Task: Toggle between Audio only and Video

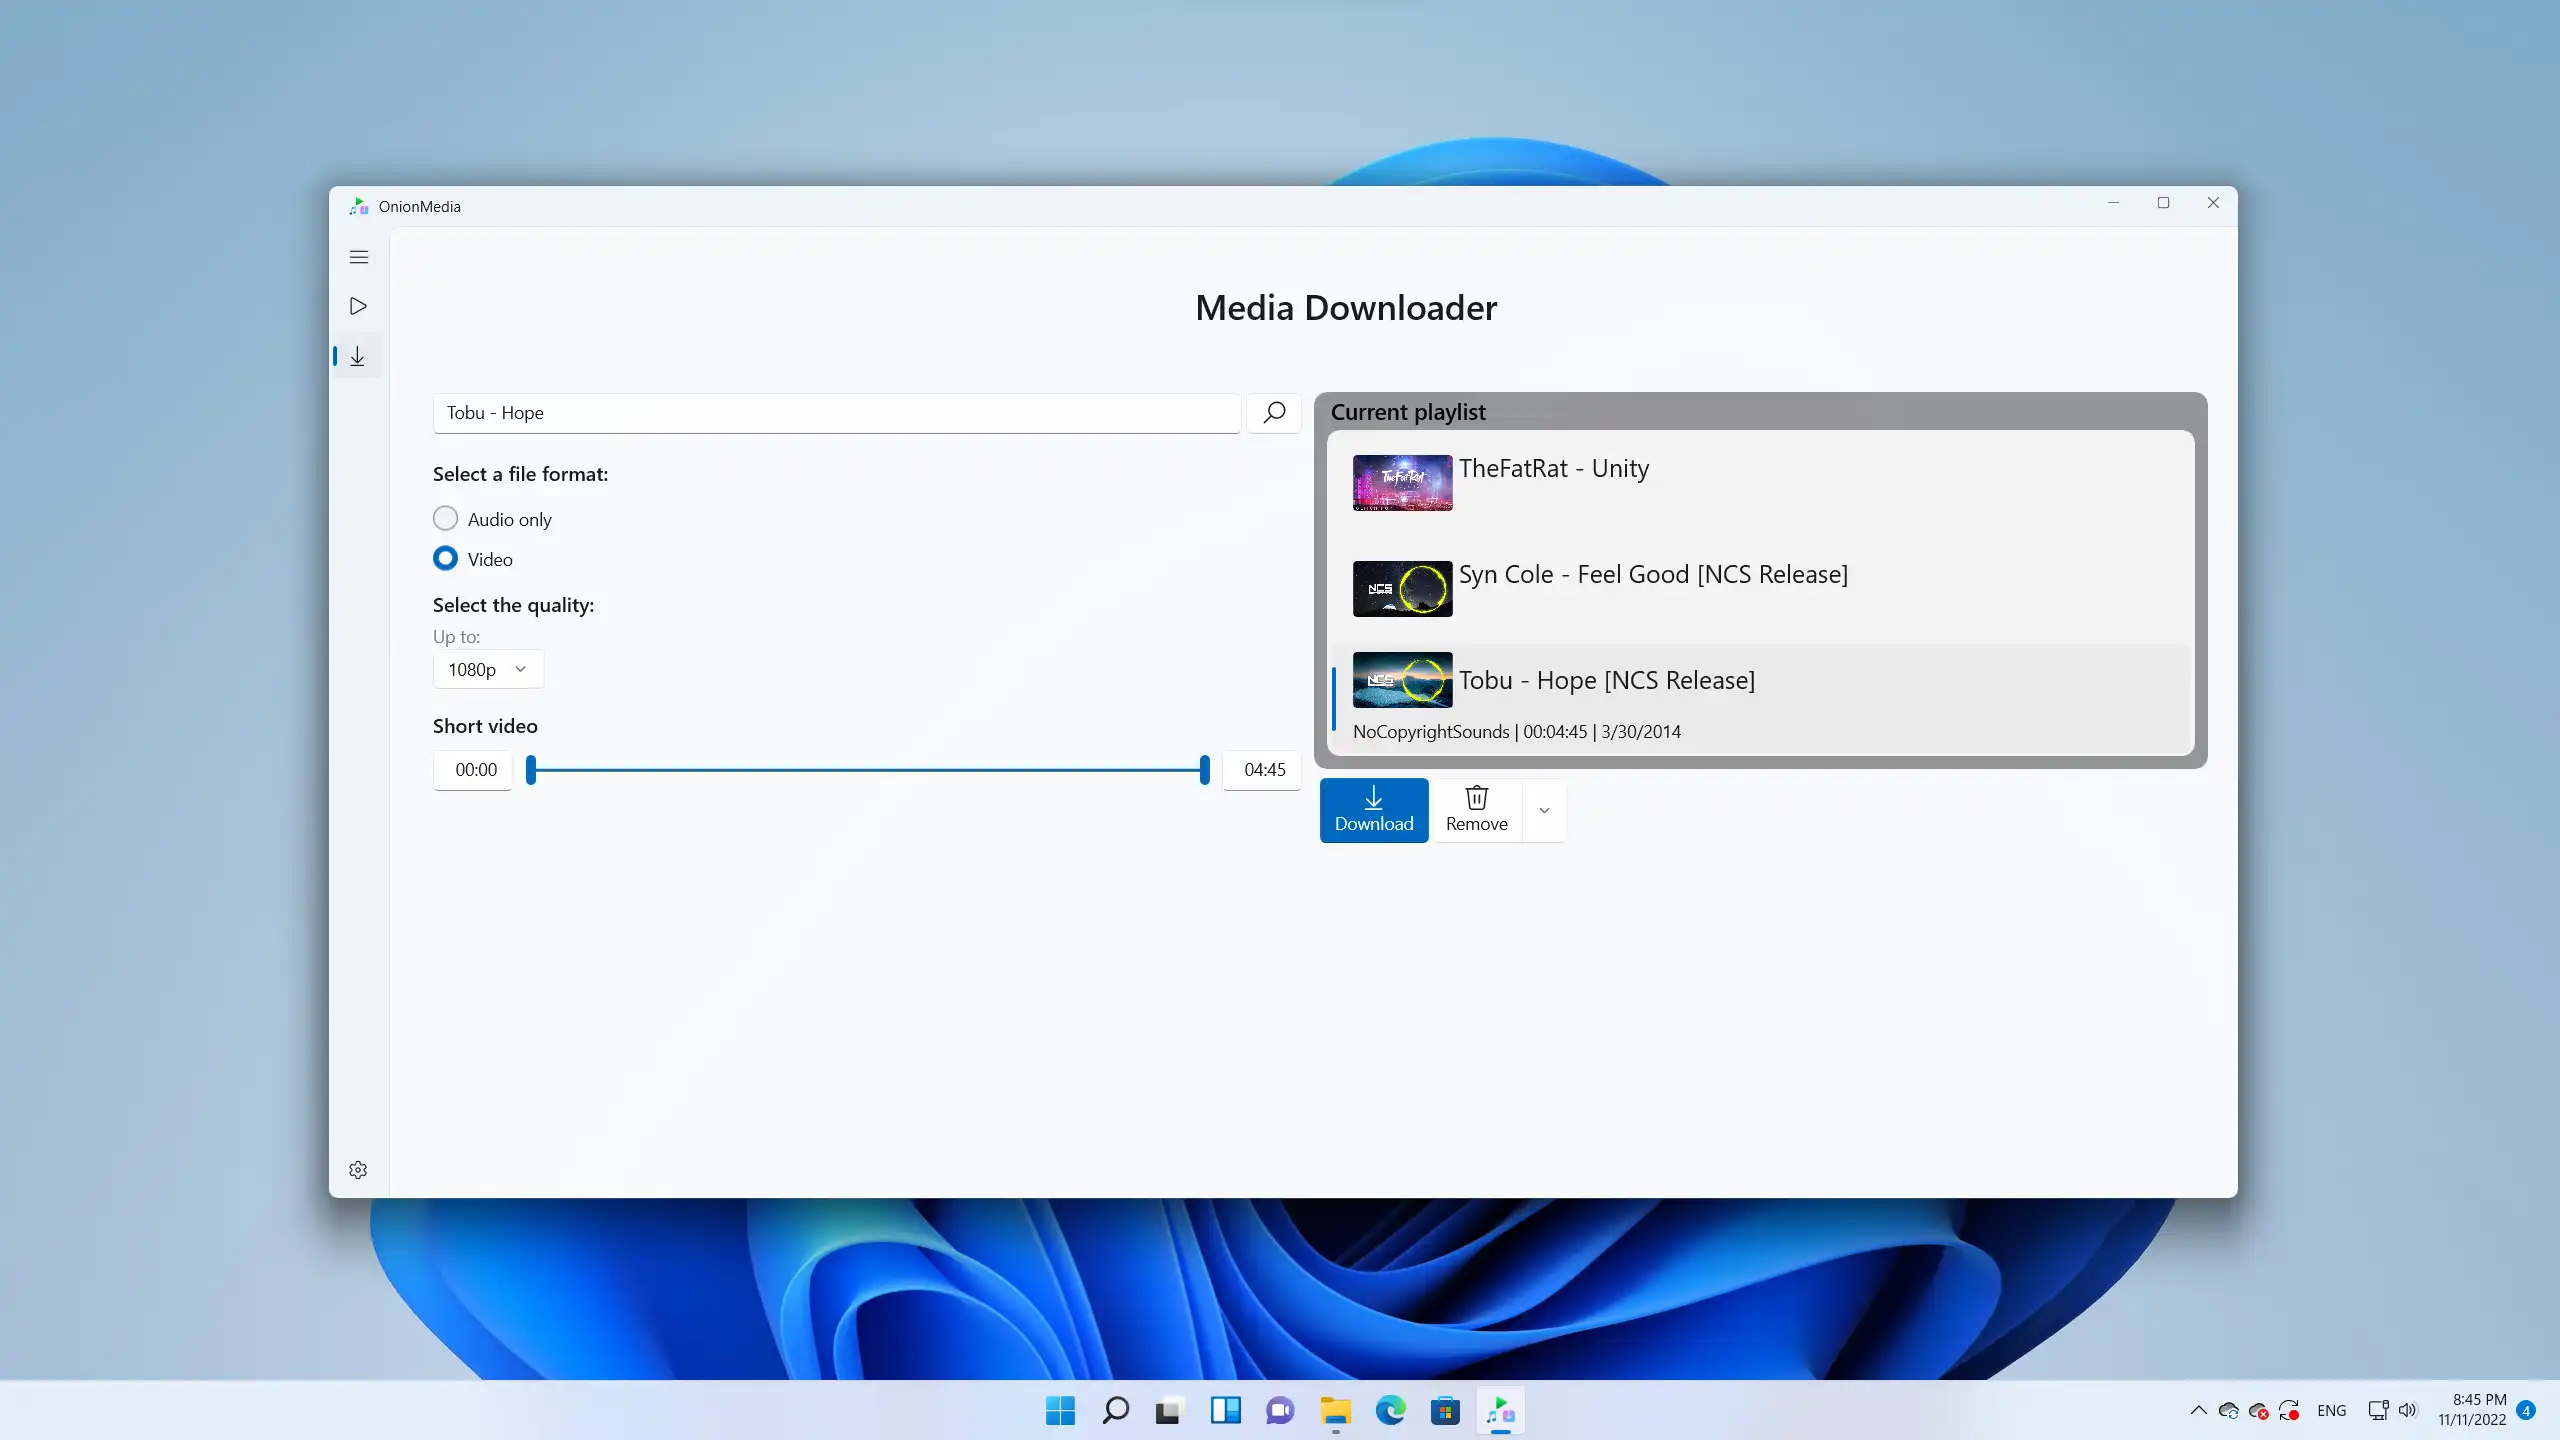Action: 447,517
